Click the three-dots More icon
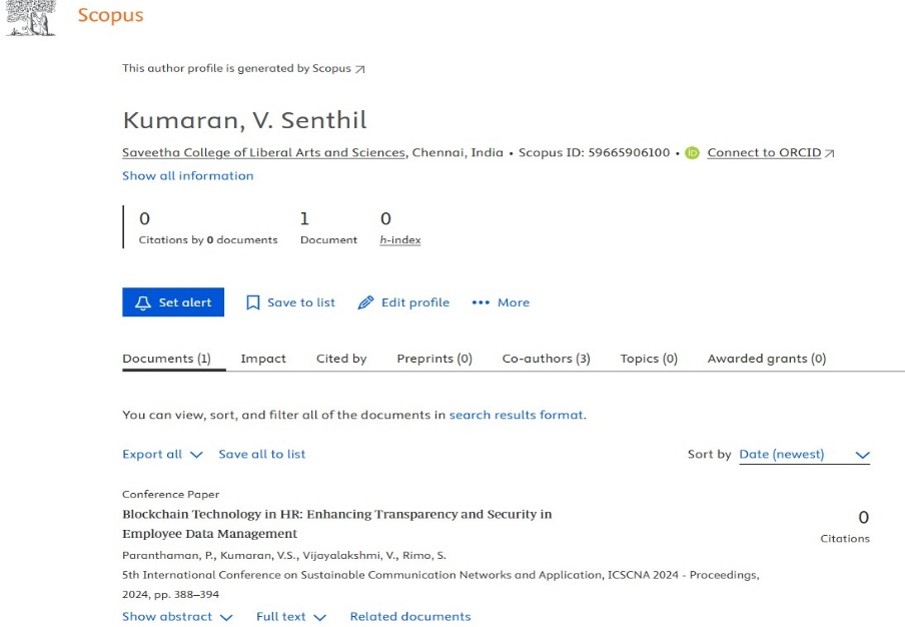The image size is (905, 627). (481, 303)
